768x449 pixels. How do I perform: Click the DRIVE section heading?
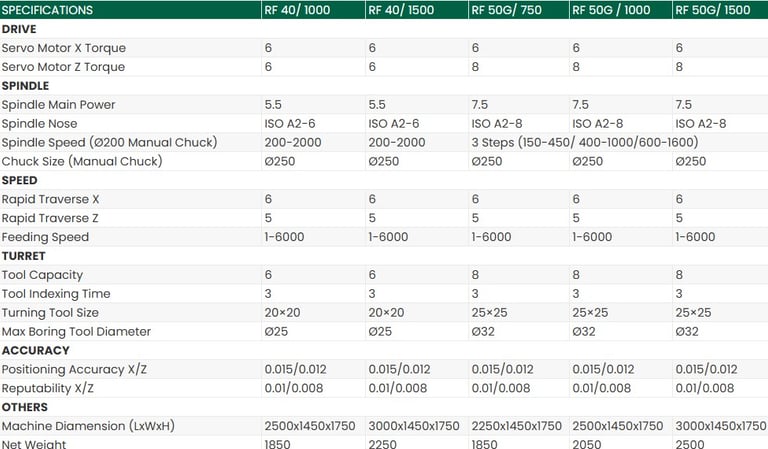point(19,29)
